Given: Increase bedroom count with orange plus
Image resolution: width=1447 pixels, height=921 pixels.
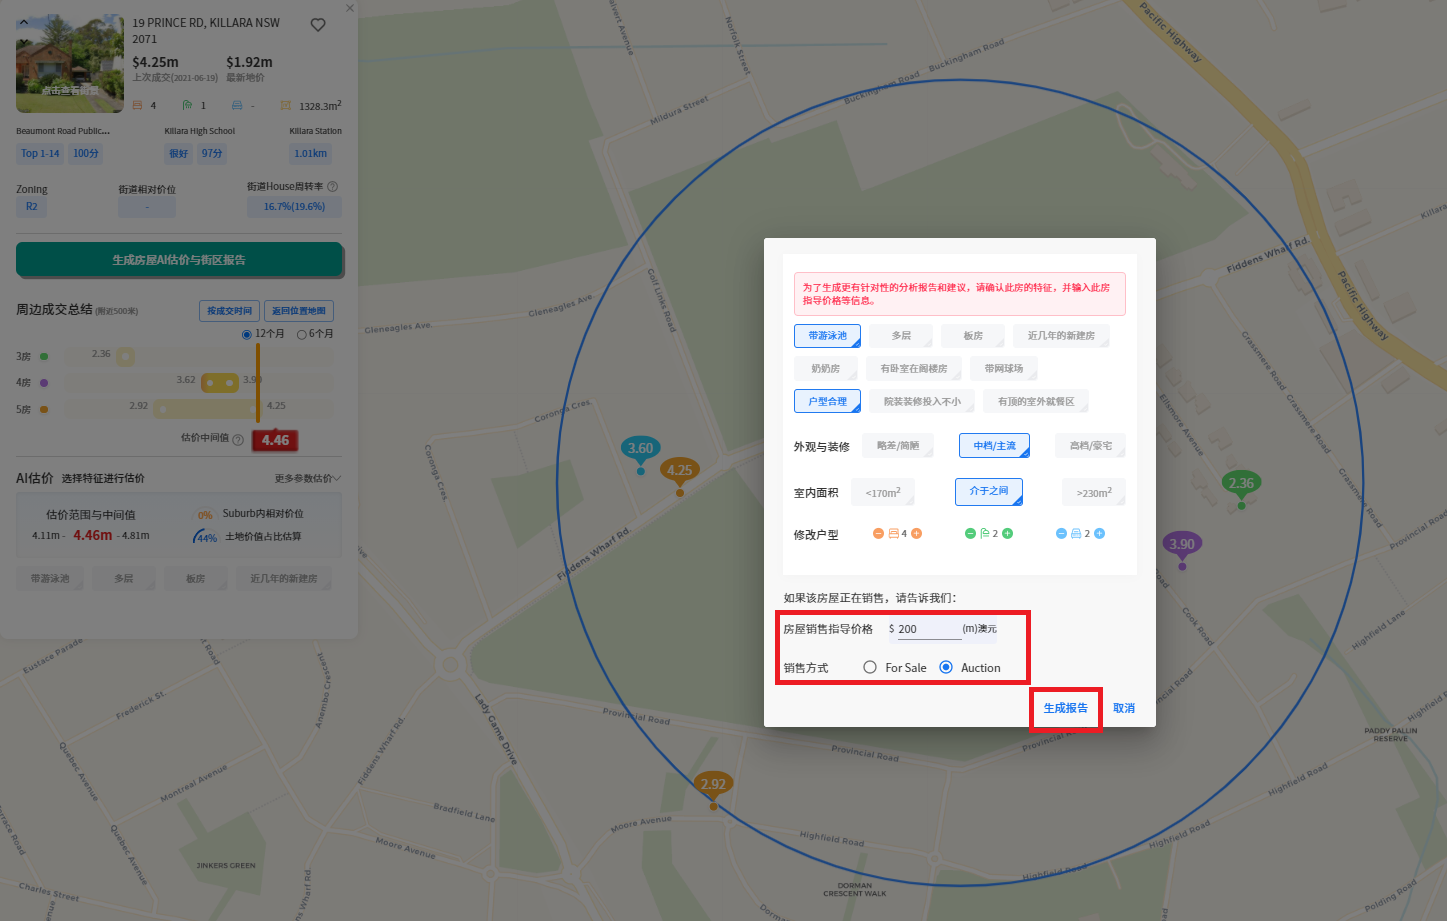Looking at the screenshot, I should tap(916, 534).
